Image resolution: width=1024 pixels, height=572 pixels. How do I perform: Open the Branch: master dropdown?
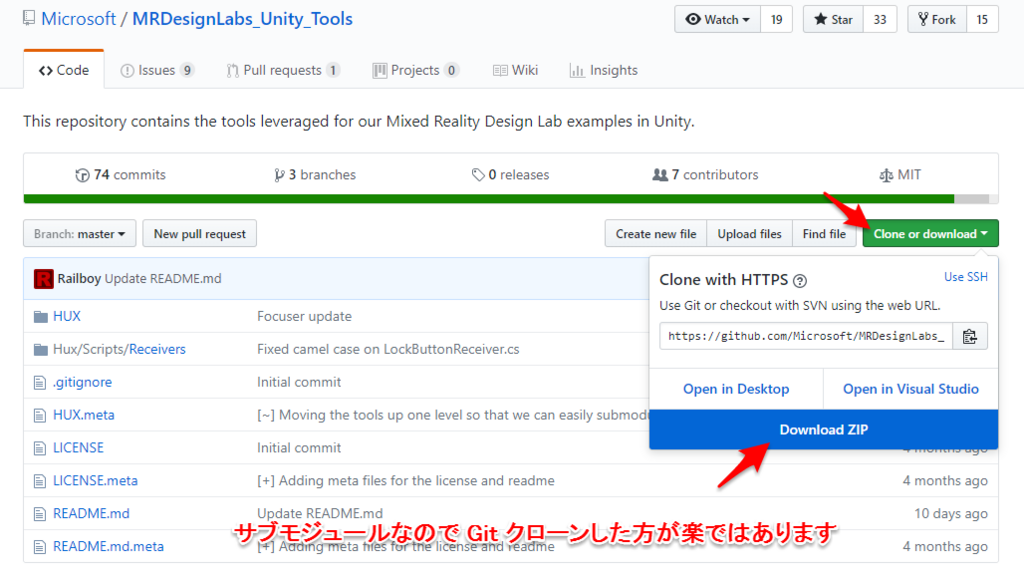80,234
